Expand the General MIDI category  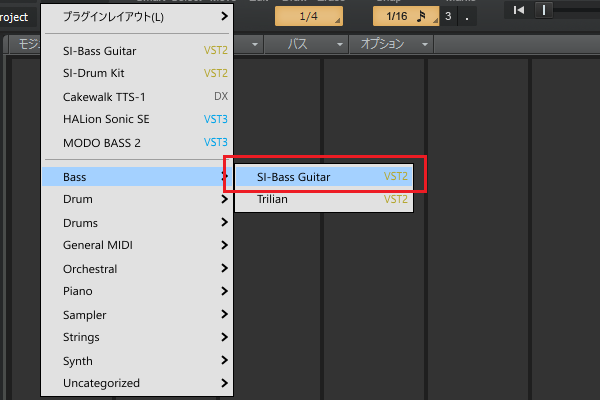(x=137, y=245)
